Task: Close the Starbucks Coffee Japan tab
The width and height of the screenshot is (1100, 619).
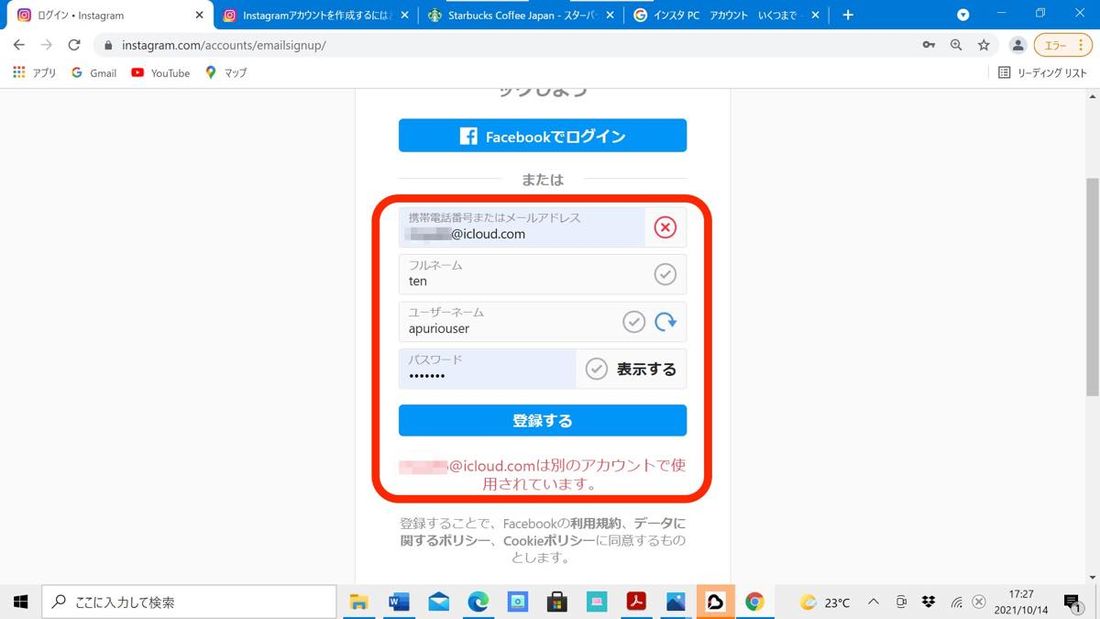Action: coord(610,15)
